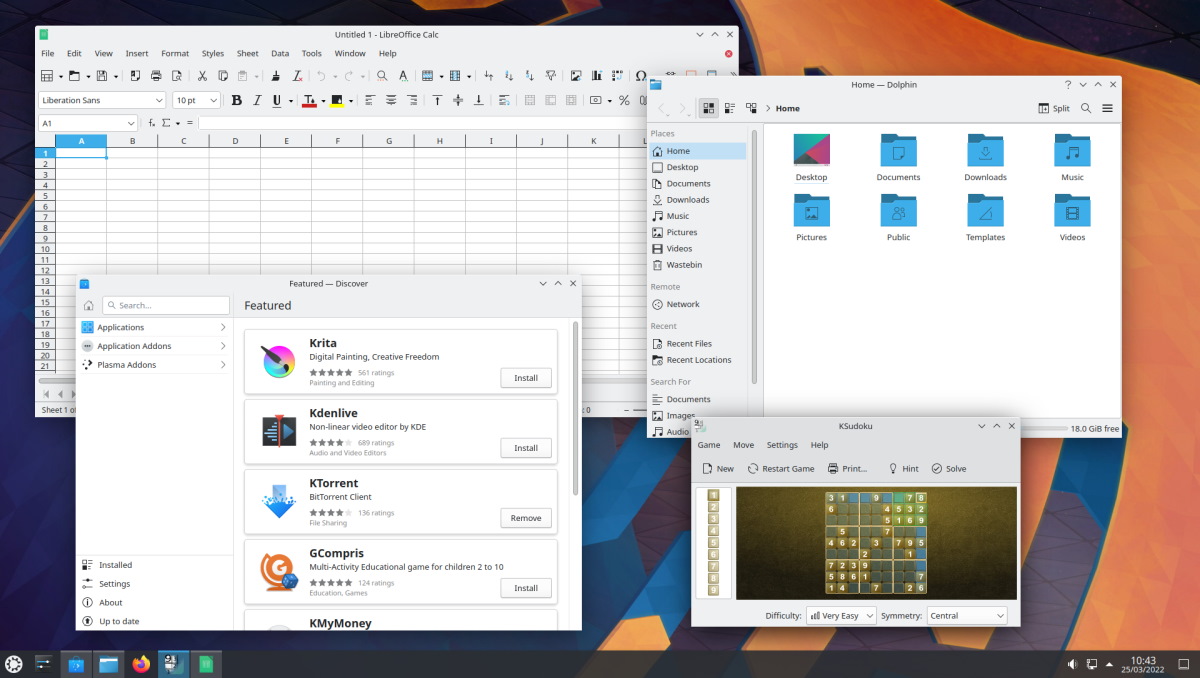Open the Data menu in LibreOffice Calc
Screen dimensions: 1200x678
click(280, 53)
